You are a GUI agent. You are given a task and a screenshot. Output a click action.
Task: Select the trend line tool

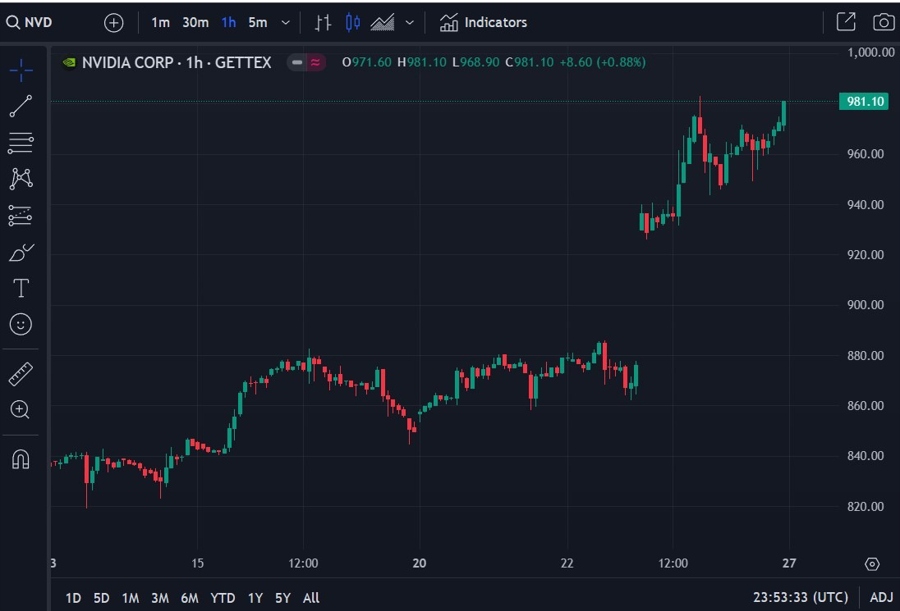[x=21, y=106]
